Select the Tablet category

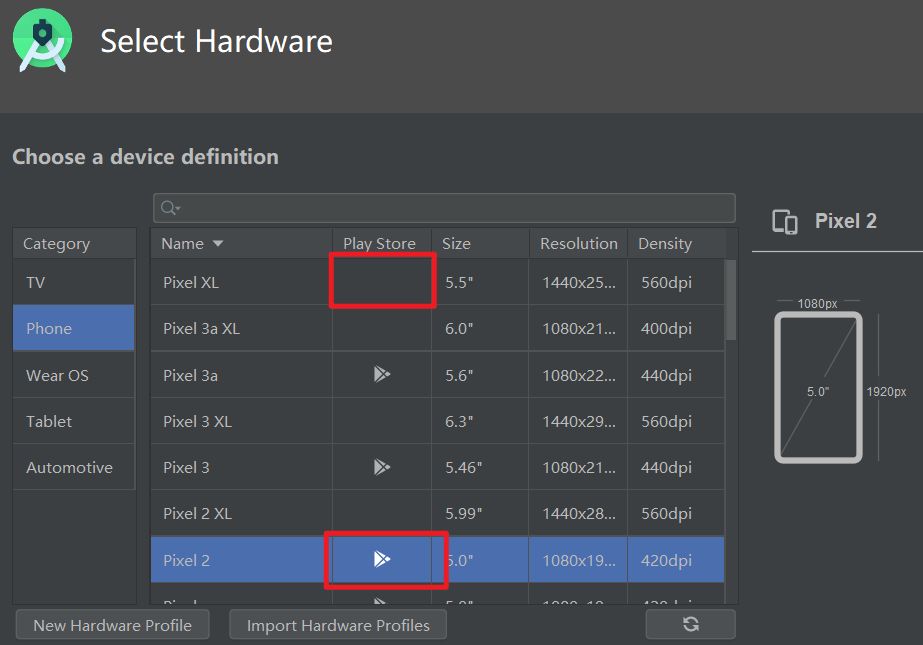pyautogui.click(x=74, y=421)
